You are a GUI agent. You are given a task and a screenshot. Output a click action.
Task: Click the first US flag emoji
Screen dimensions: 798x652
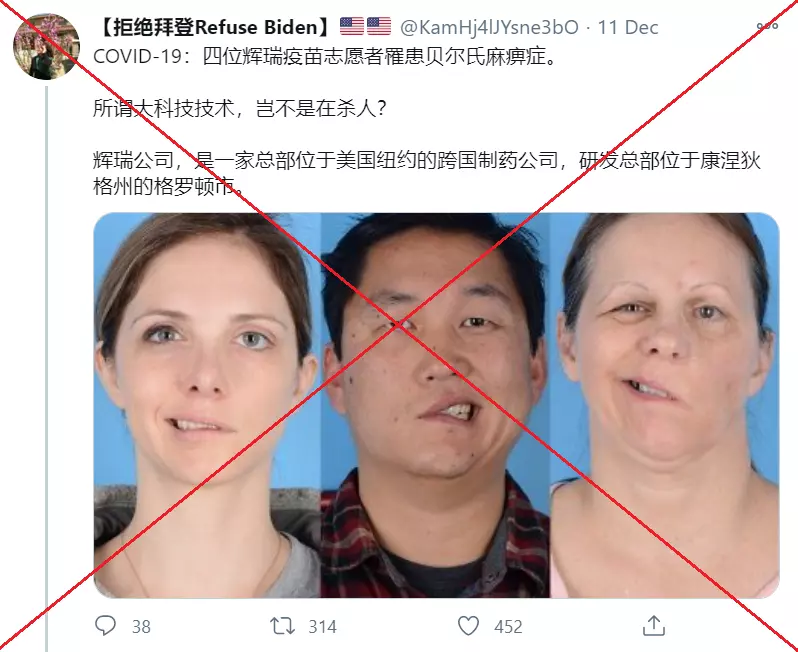pos(352,26)
